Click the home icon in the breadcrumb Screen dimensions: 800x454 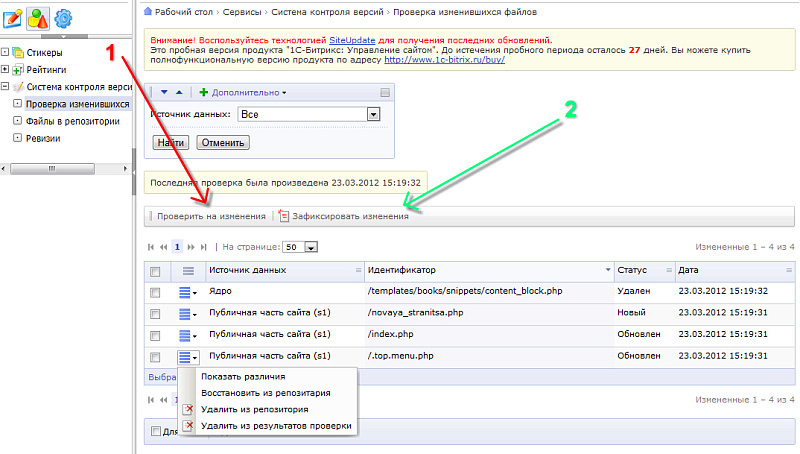point(150,12)
